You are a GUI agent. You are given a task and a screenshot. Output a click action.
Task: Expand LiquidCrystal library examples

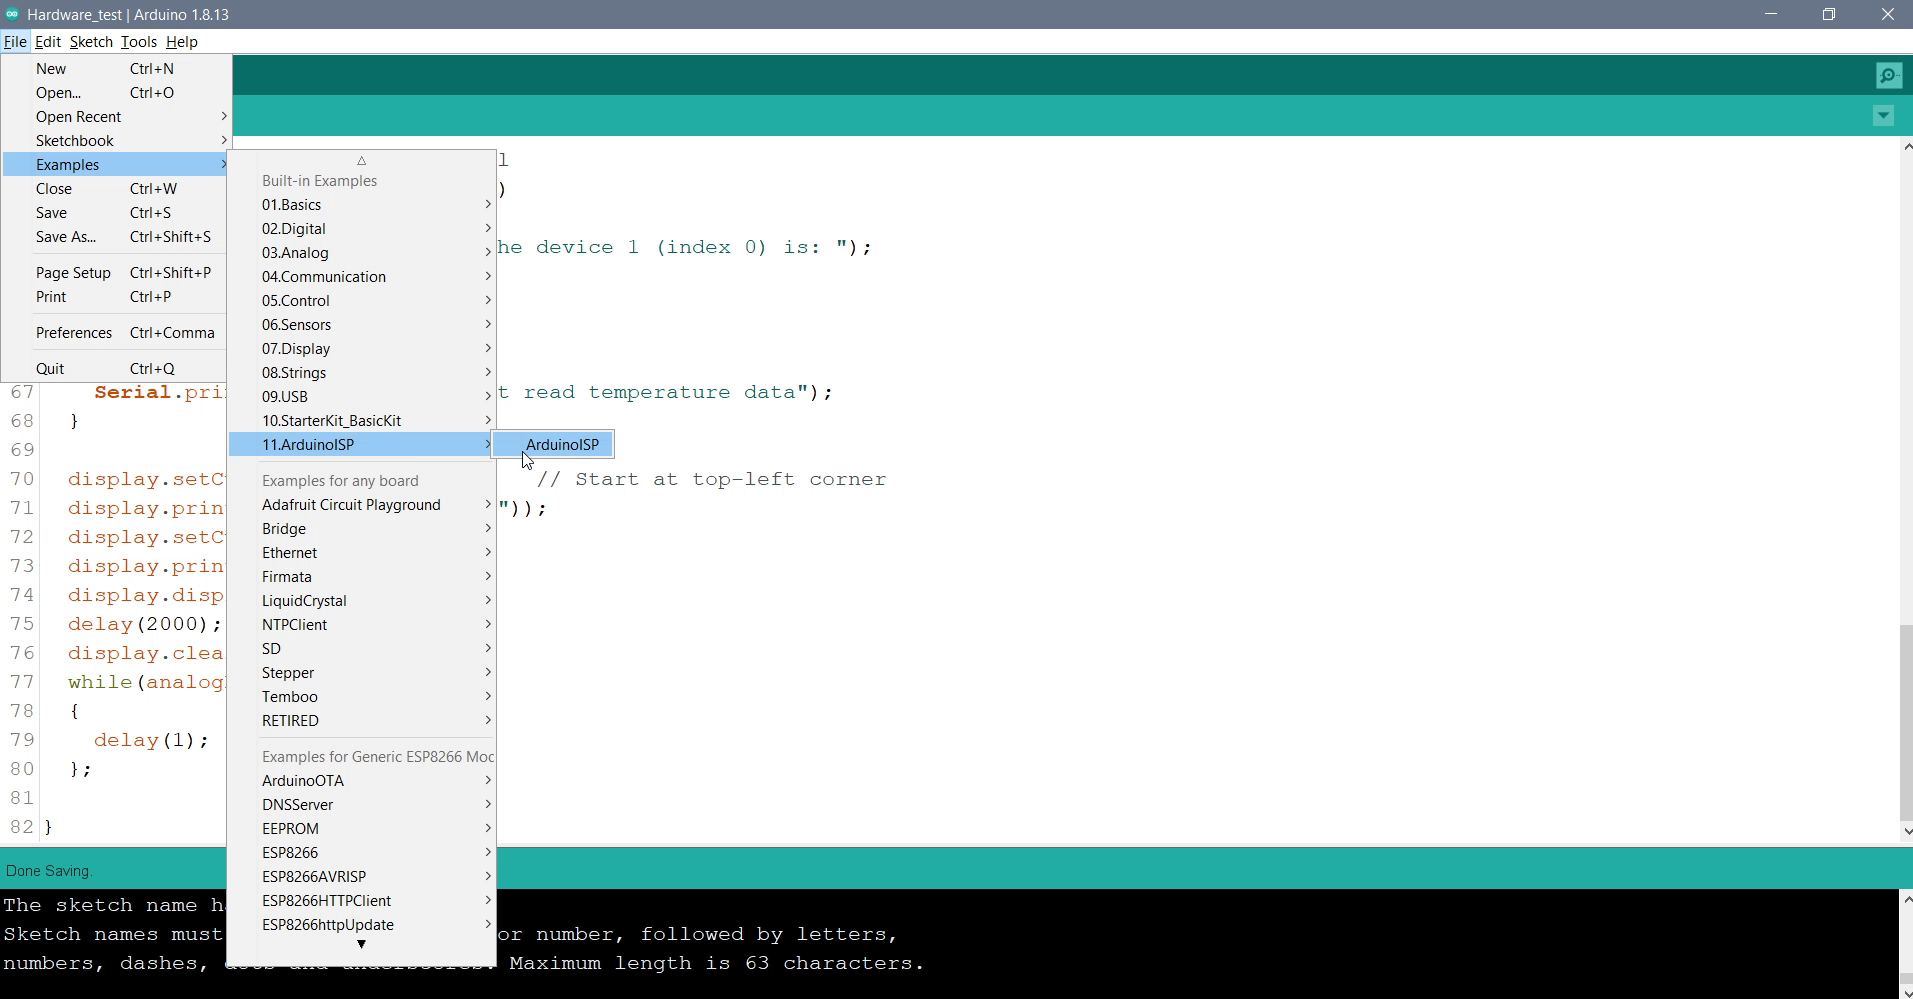362,601
